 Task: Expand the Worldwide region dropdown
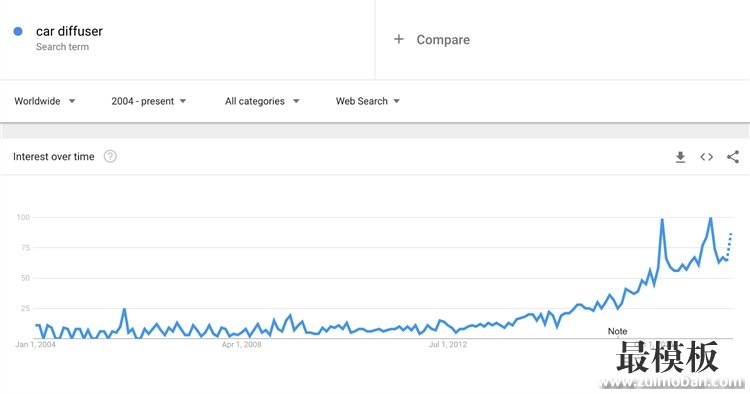point(44,101)
